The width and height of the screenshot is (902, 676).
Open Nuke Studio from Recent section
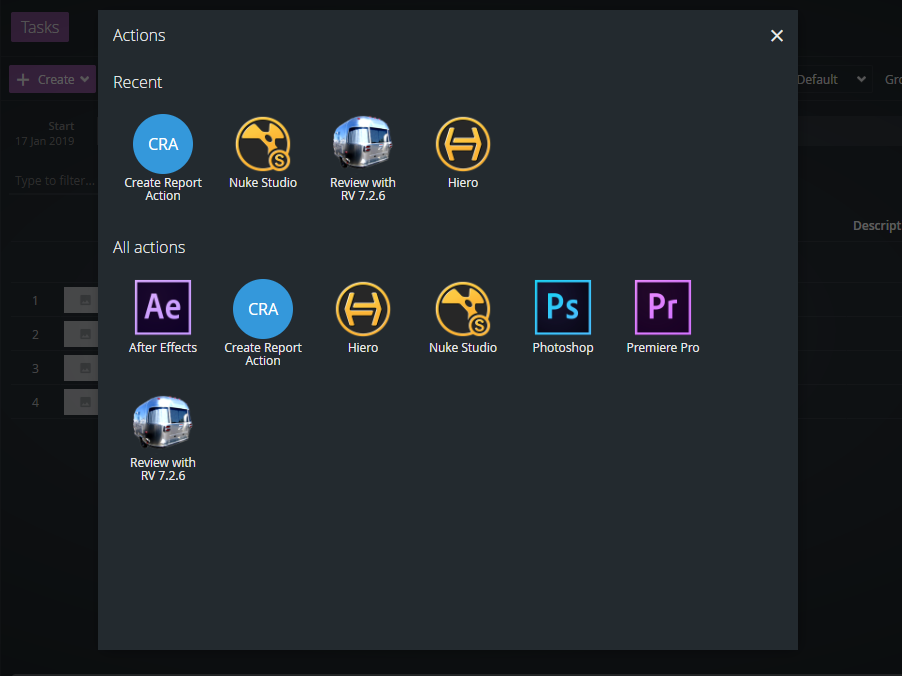(x=263, y=152)
